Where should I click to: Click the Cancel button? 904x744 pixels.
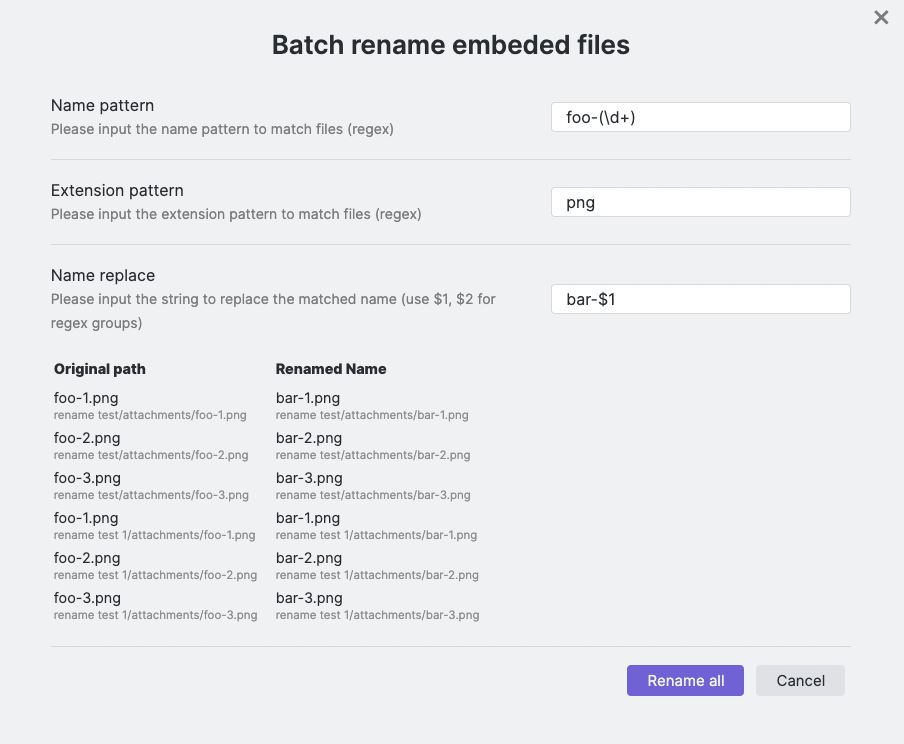pos(800,681)
